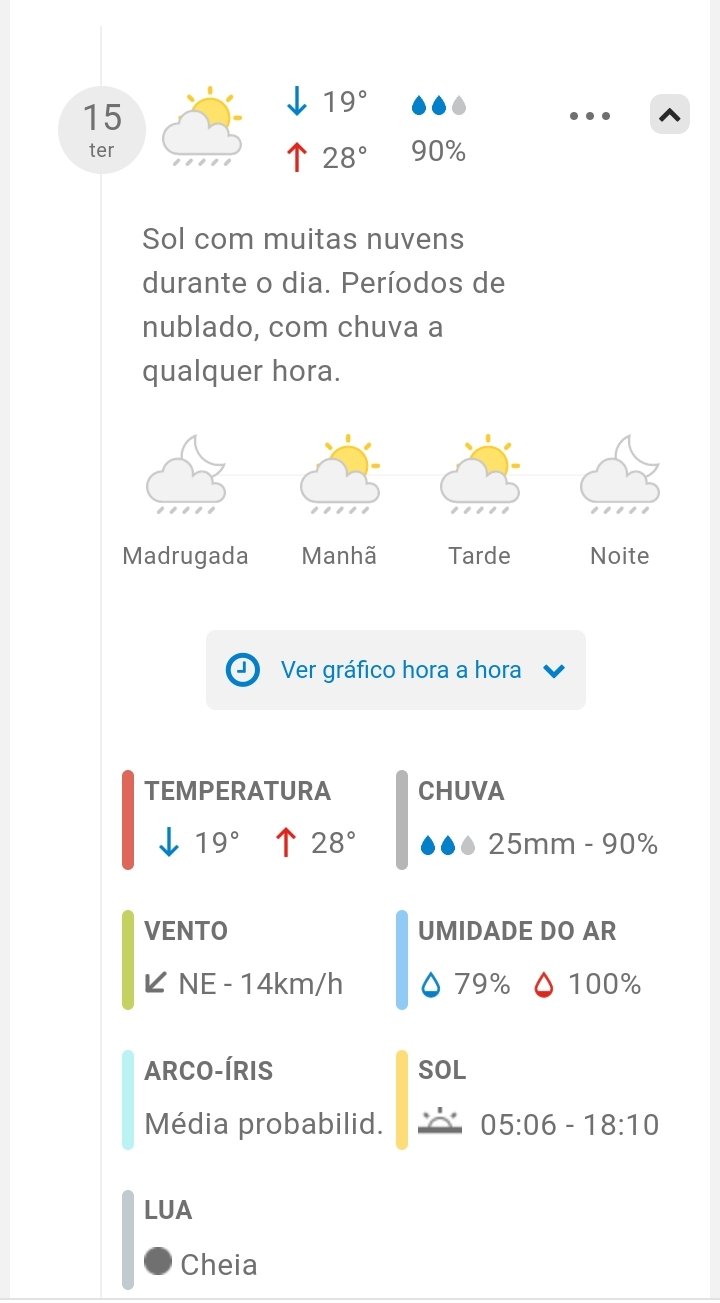Click the rain drops icon in CHUVA section
This screenshot has height=1303, width=720.
tap(447, 846)
